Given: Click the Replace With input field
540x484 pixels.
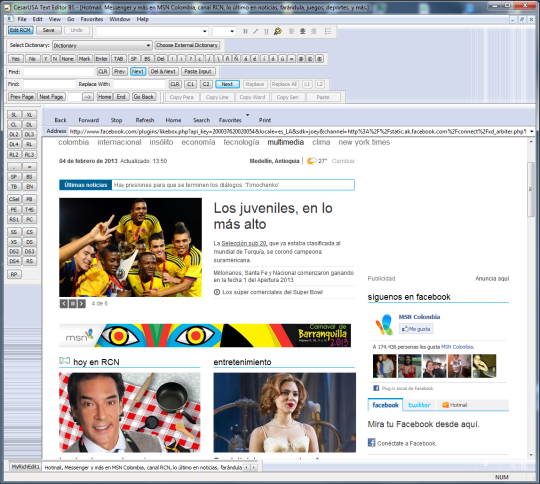Looking at the screenshot, I should (x=140, y=84).
